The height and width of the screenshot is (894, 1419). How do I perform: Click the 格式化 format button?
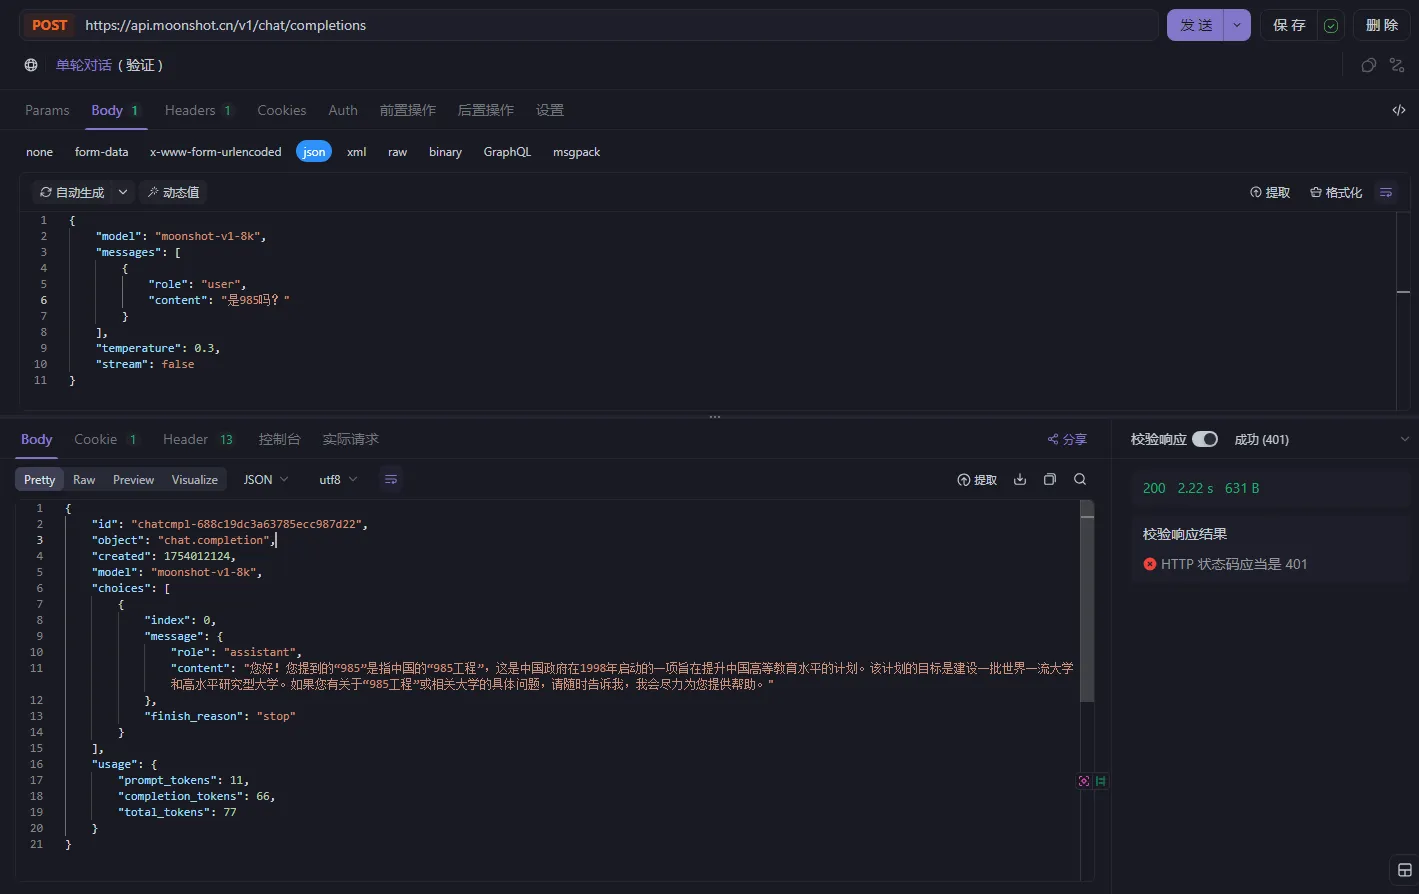tap(1336, 192)
